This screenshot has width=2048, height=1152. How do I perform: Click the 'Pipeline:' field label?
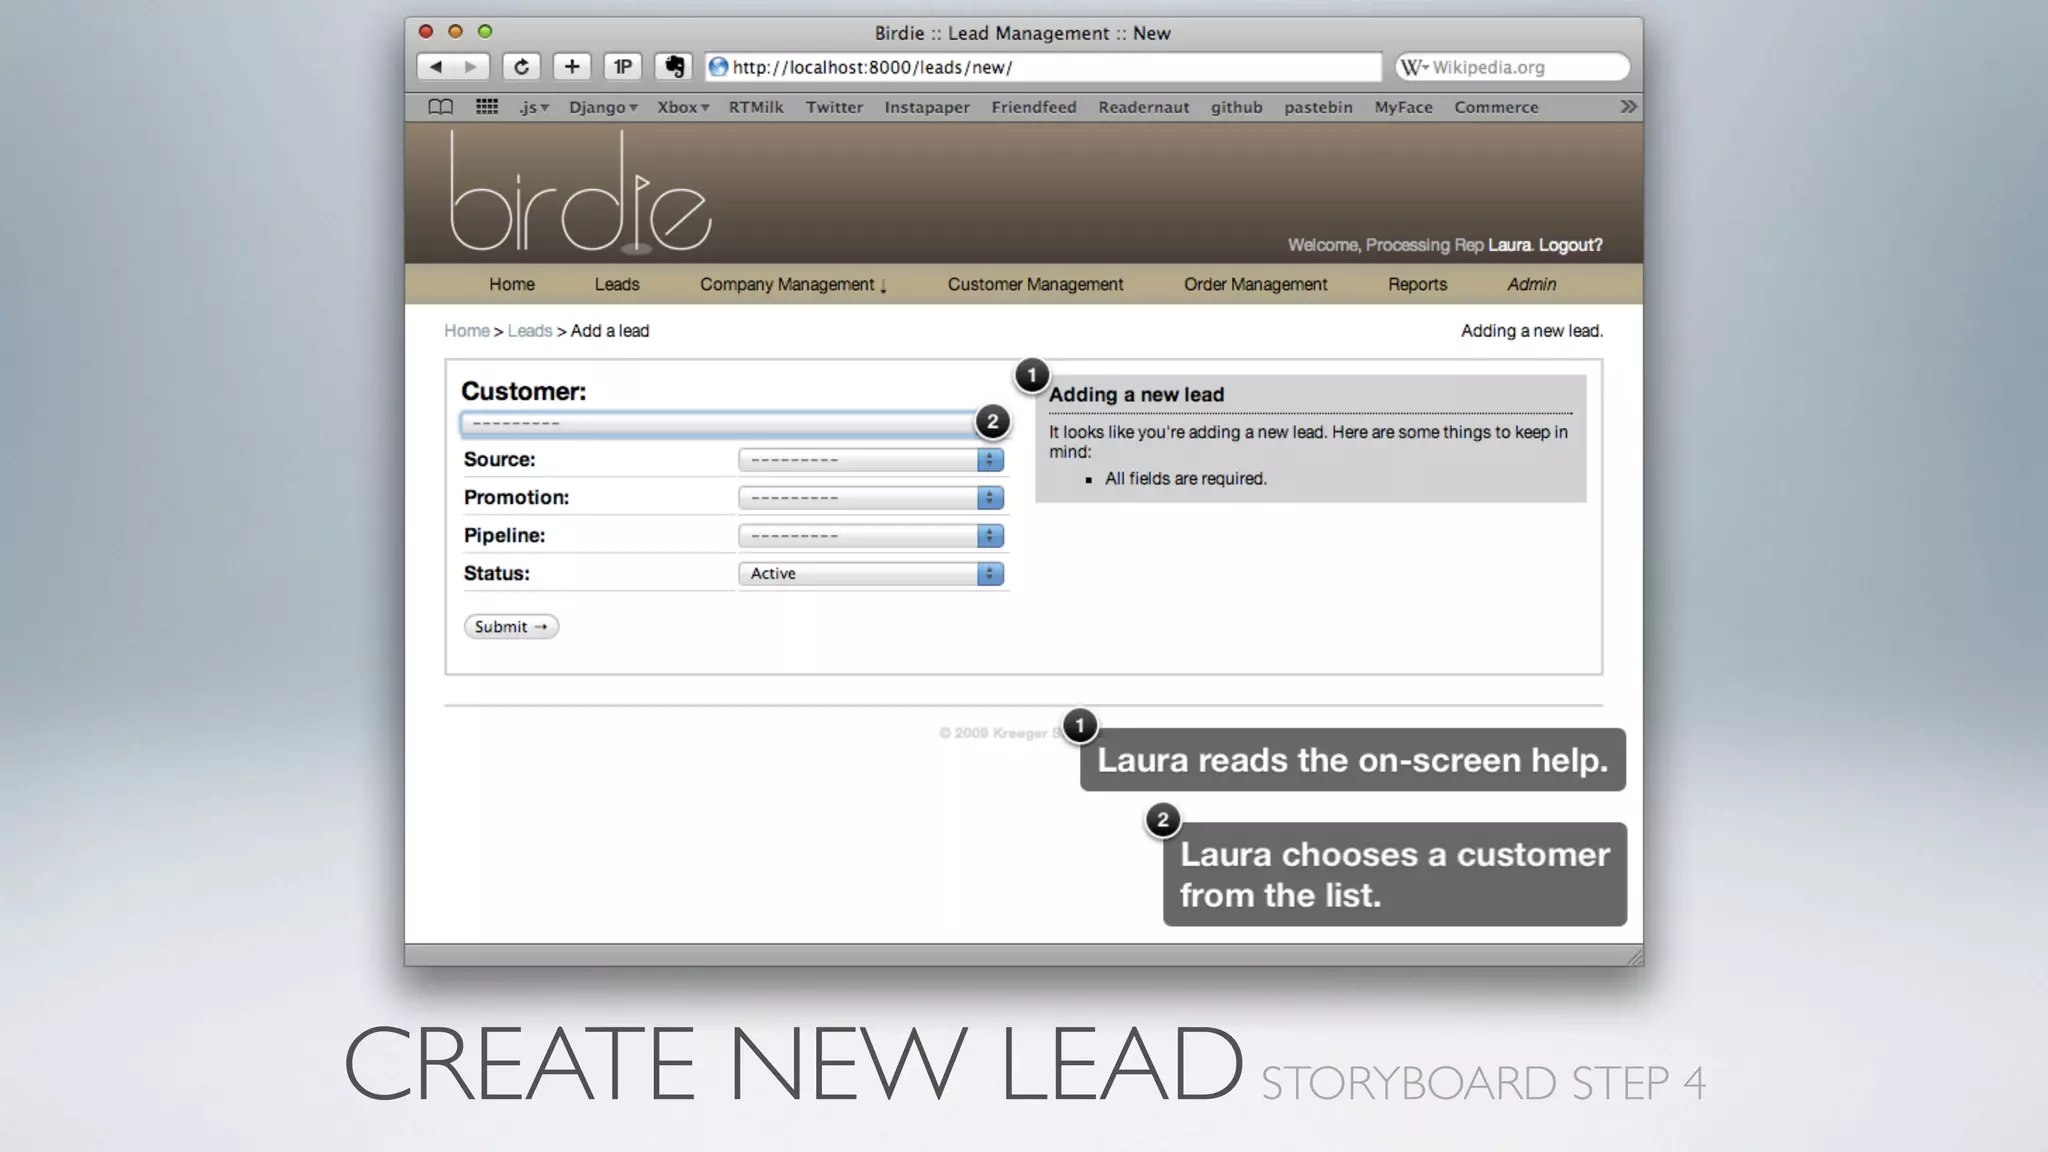pyautogui.click(x=504, y=536)
